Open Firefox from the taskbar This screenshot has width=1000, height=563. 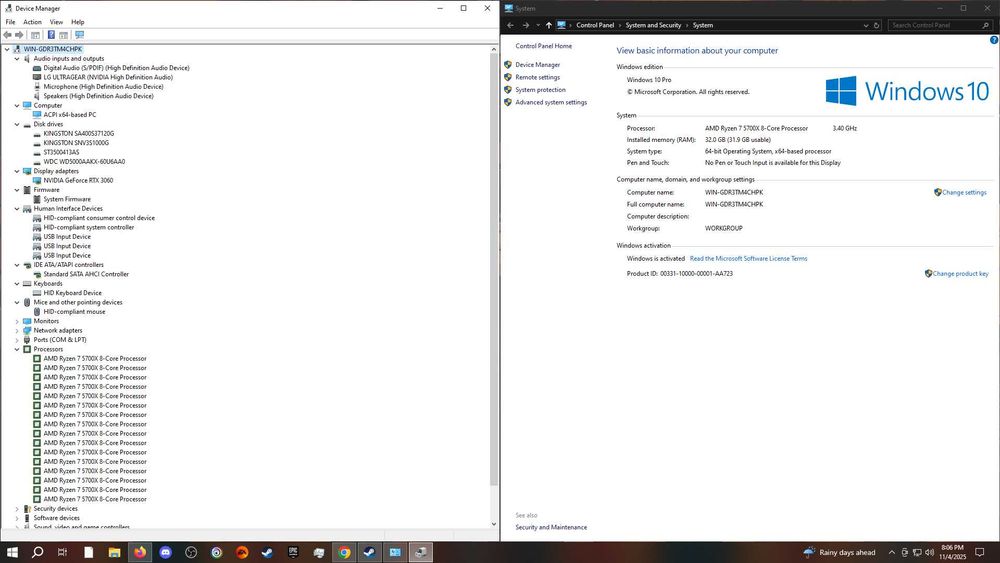(140, 552)
